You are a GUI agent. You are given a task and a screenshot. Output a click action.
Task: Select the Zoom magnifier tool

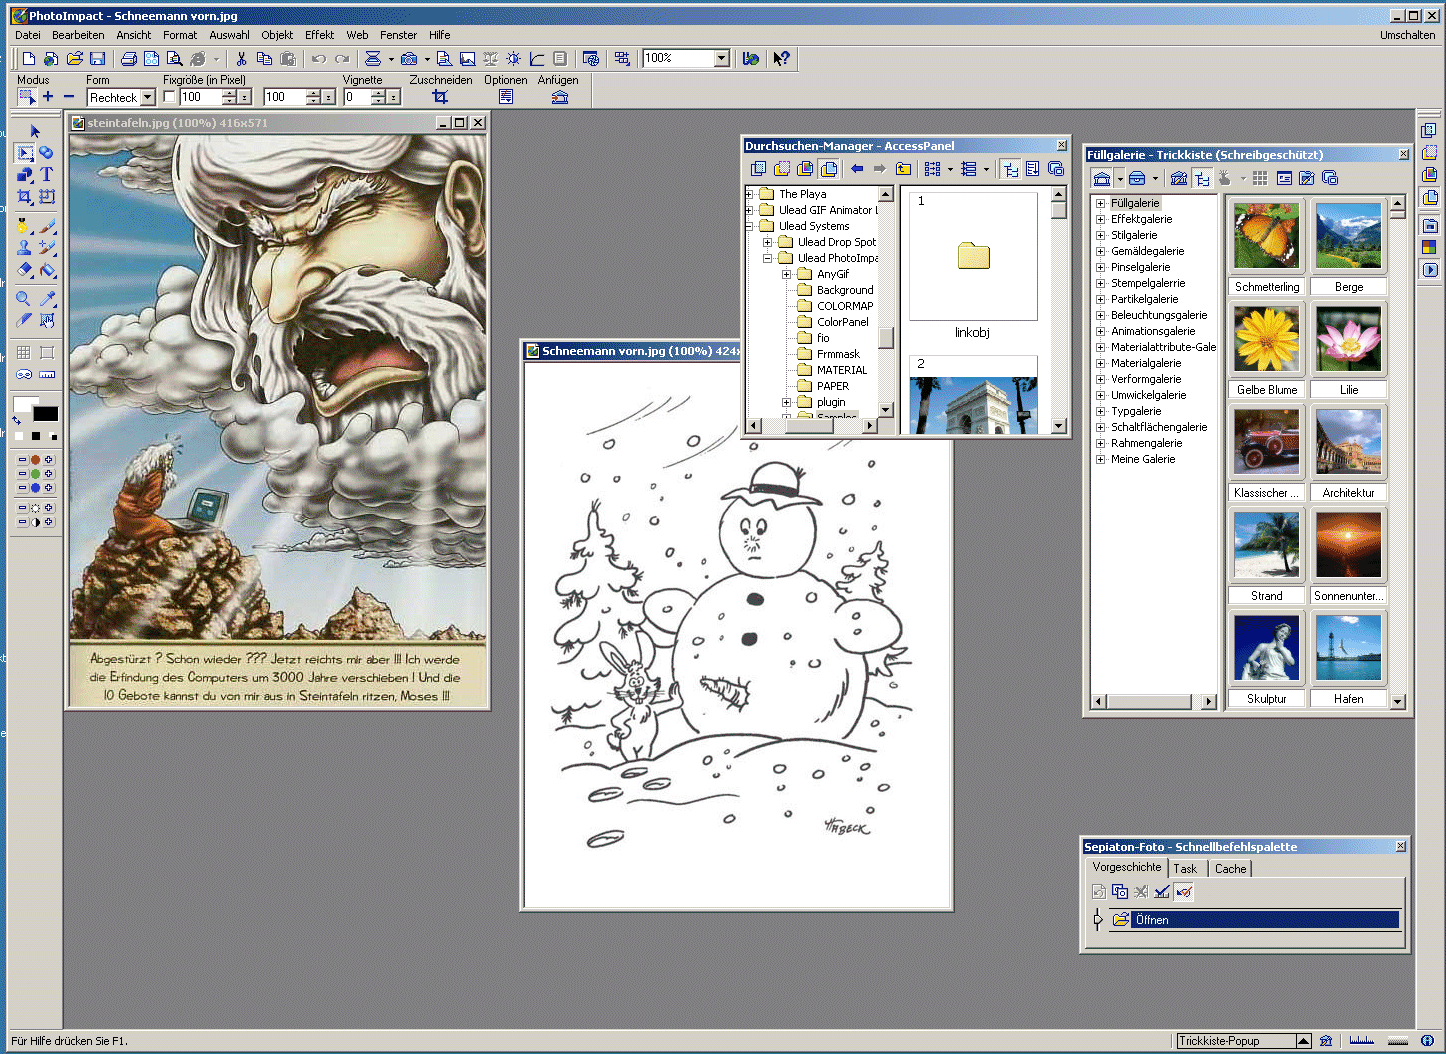(x=24, y=299)
